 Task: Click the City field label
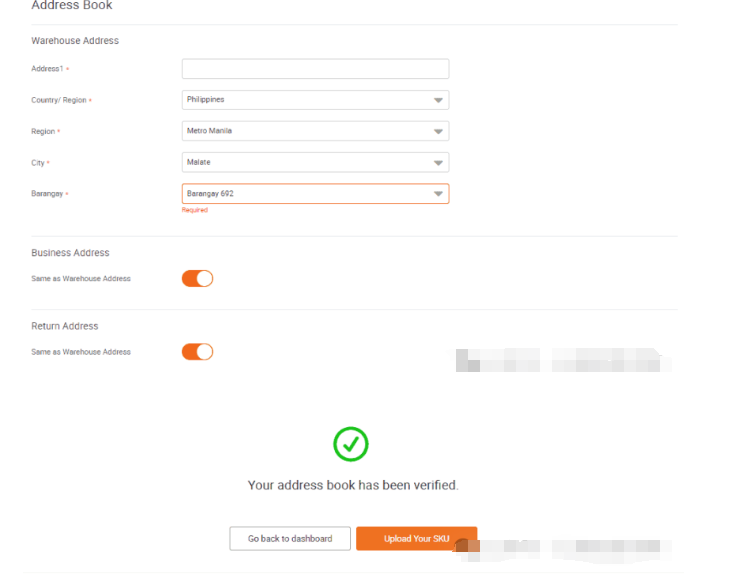point(38,163)
